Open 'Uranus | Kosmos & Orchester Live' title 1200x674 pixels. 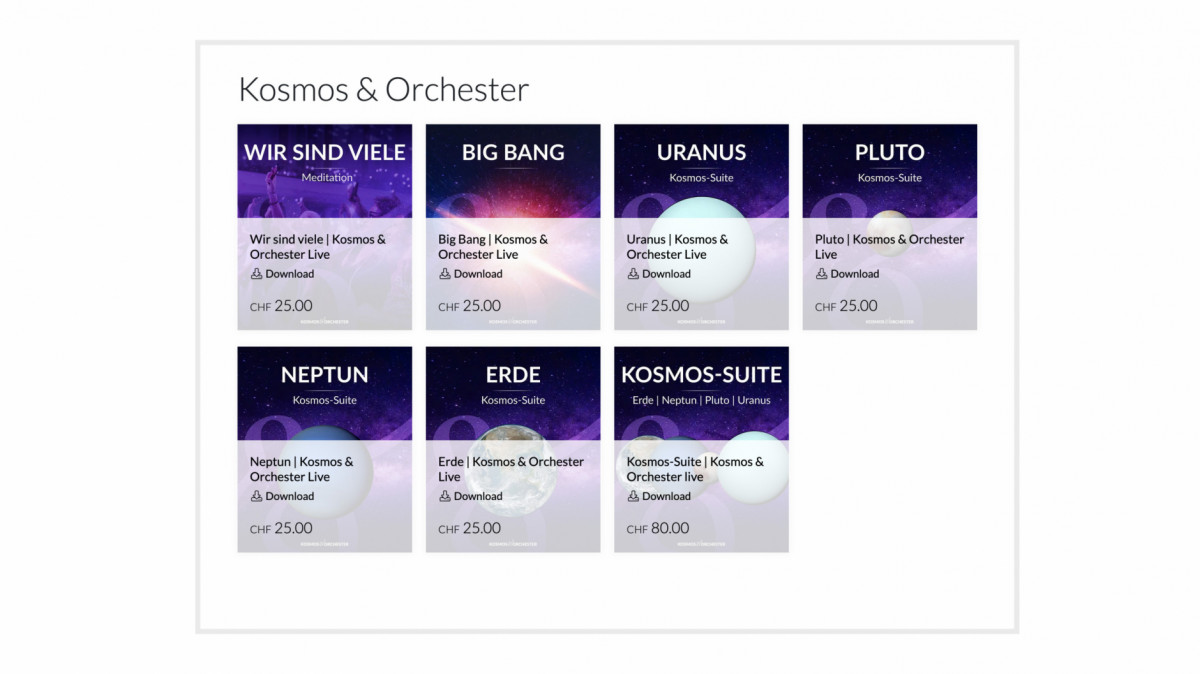pos(677,246)
